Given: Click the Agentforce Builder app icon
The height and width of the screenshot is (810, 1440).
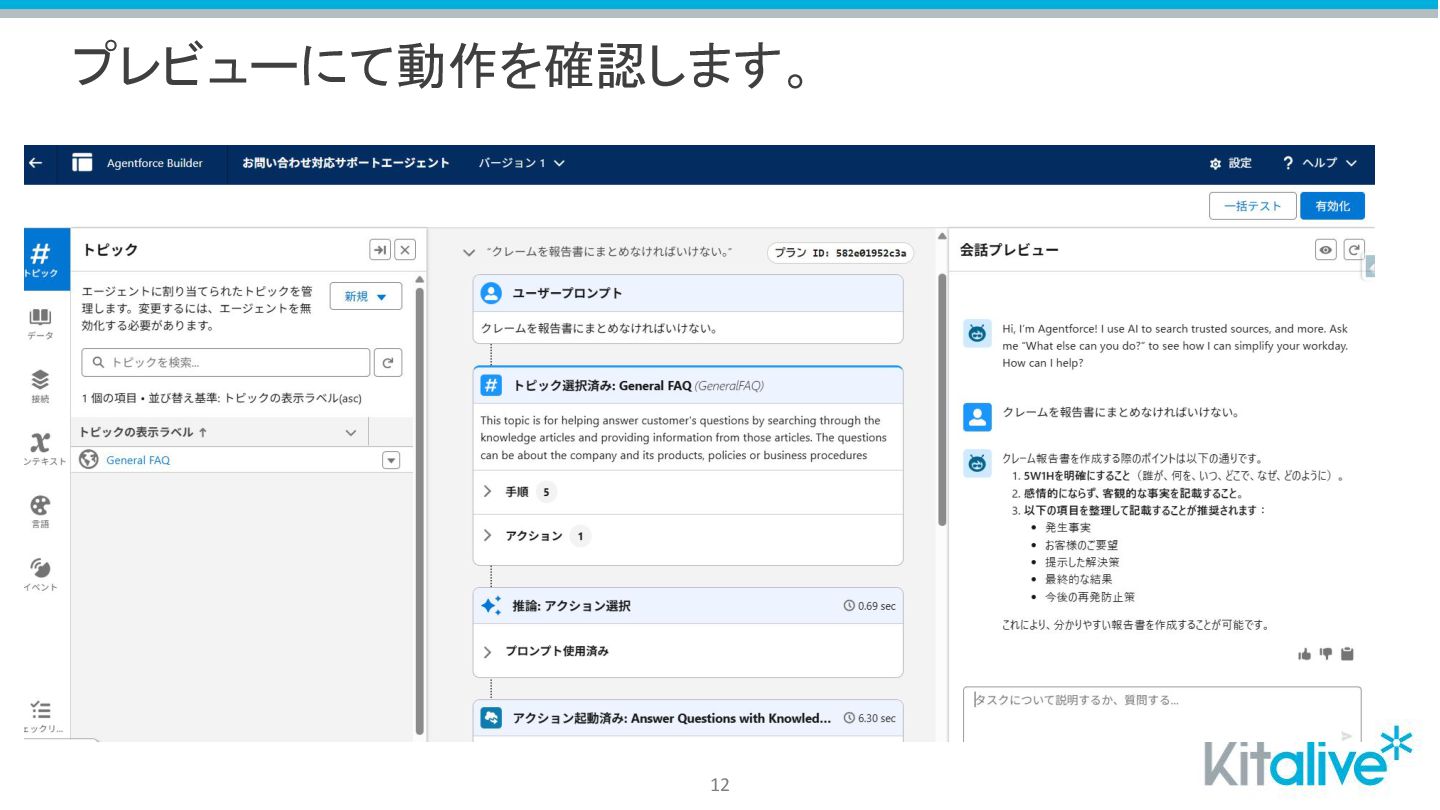Looking at the screenshot, I should (x=82, y=163).
